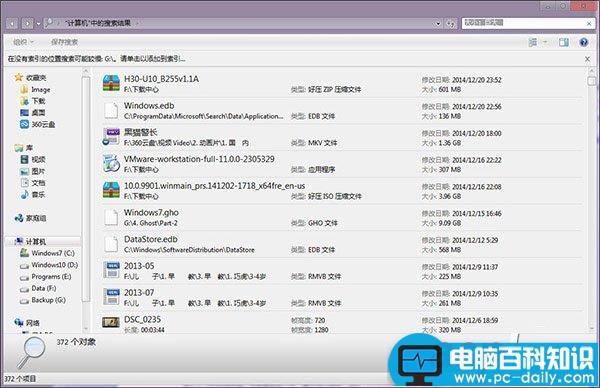Select the 2013-07 RMVB video icon
This screenshot has height=388, width=600.
pyautogui.click(x=111, y=297)
